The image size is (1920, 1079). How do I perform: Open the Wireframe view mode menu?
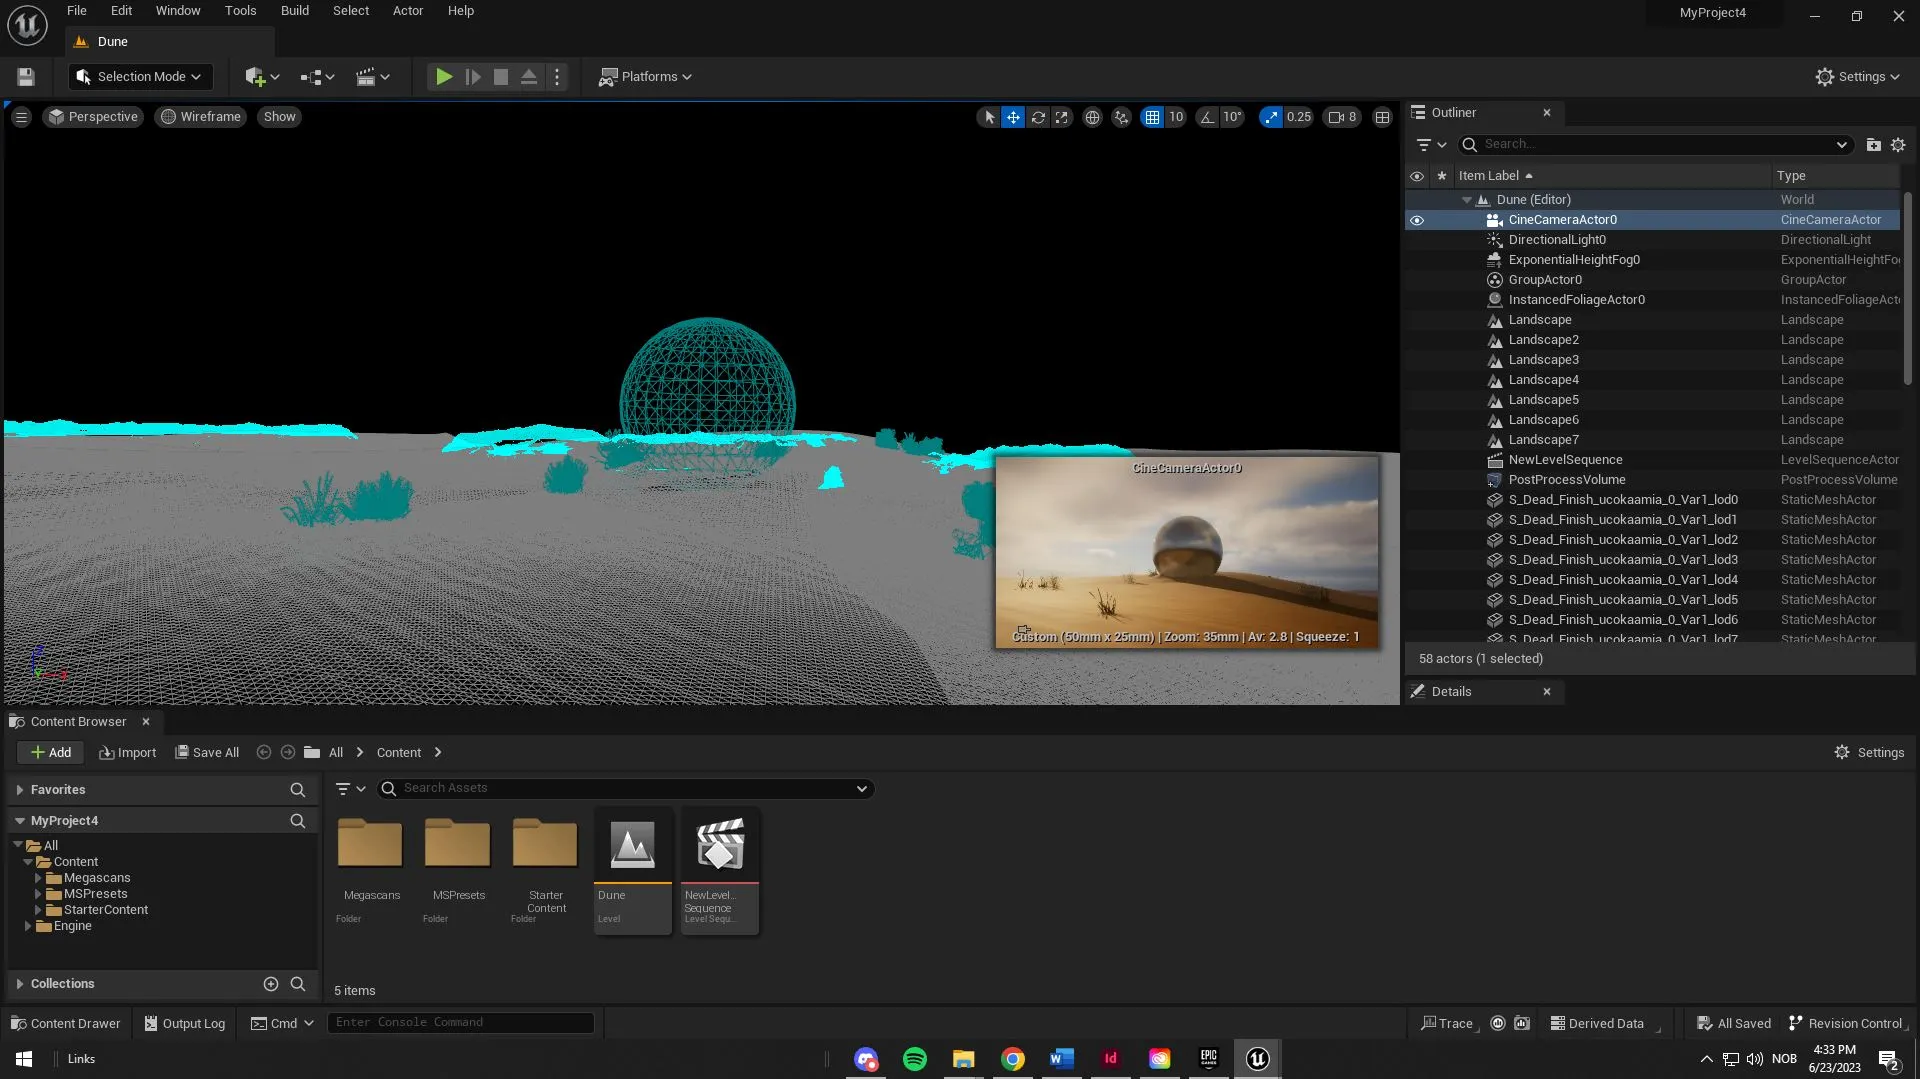201,117
